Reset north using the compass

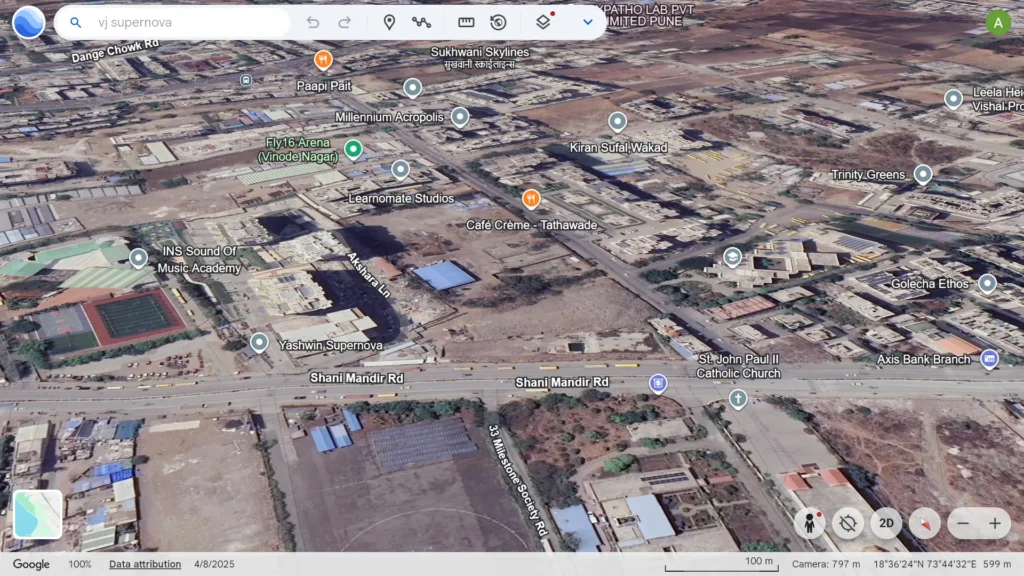[x=925, y=523]
